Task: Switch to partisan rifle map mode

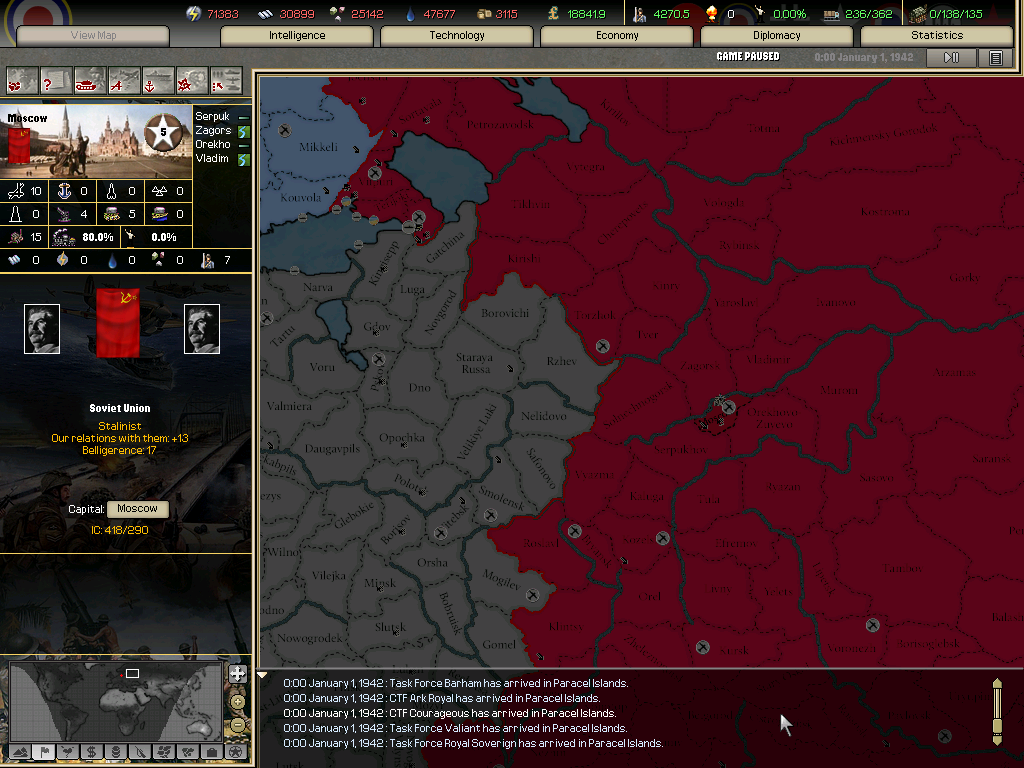Action: [x=140, y=752]
